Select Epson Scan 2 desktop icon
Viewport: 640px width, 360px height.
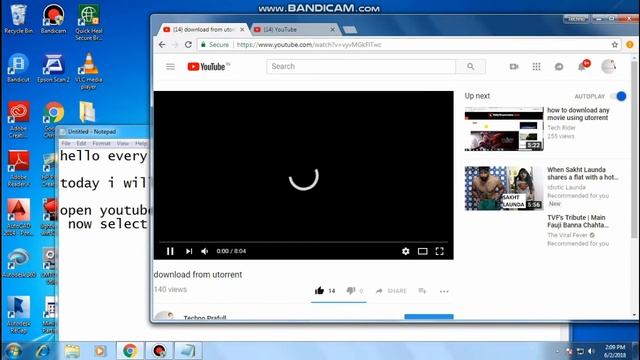(x=53, y=68)
